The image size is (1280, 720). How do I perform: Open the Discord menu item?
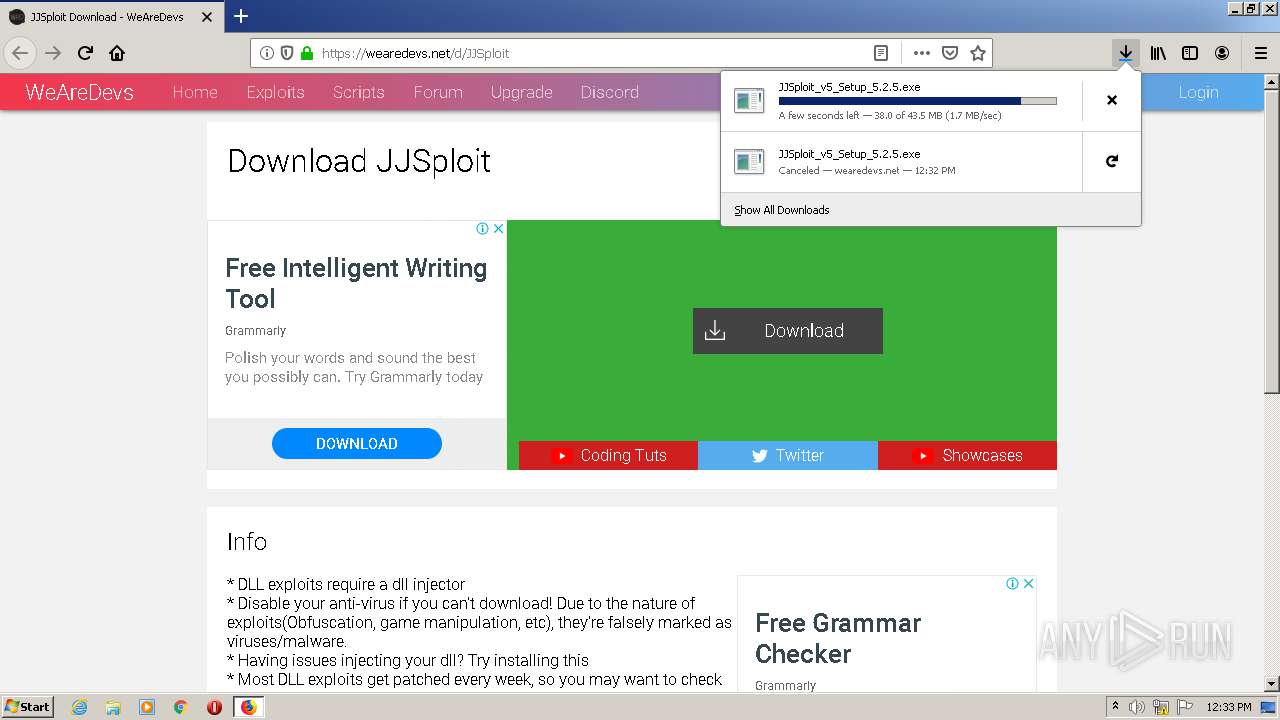(609, 92)
